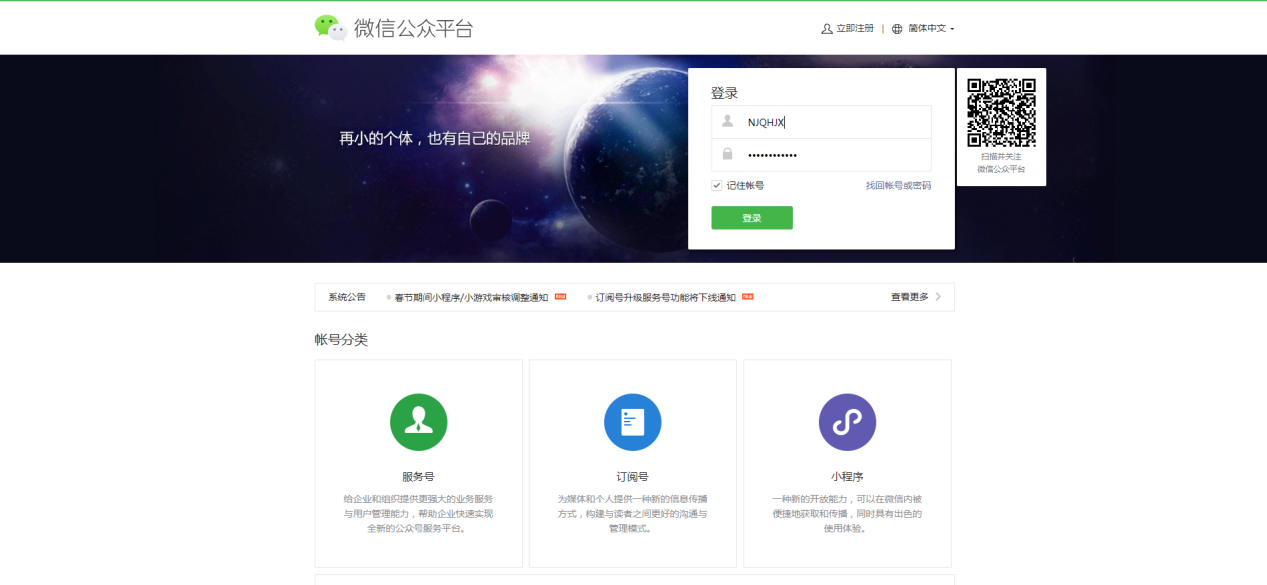Click the QR code image
The height and width of the screenshot is (585, 1267).
pos(1001,112)
